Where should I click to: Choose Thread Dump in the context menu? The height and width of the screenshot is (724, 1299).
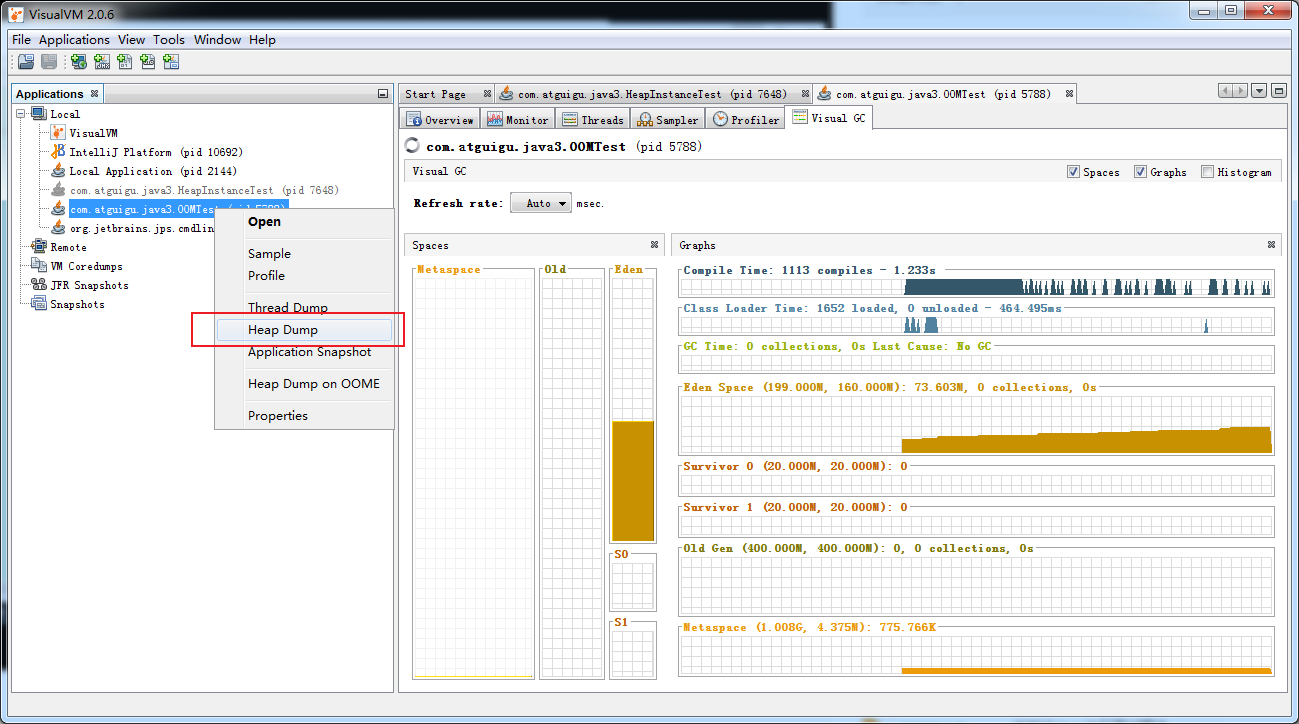tap(305, 308)
